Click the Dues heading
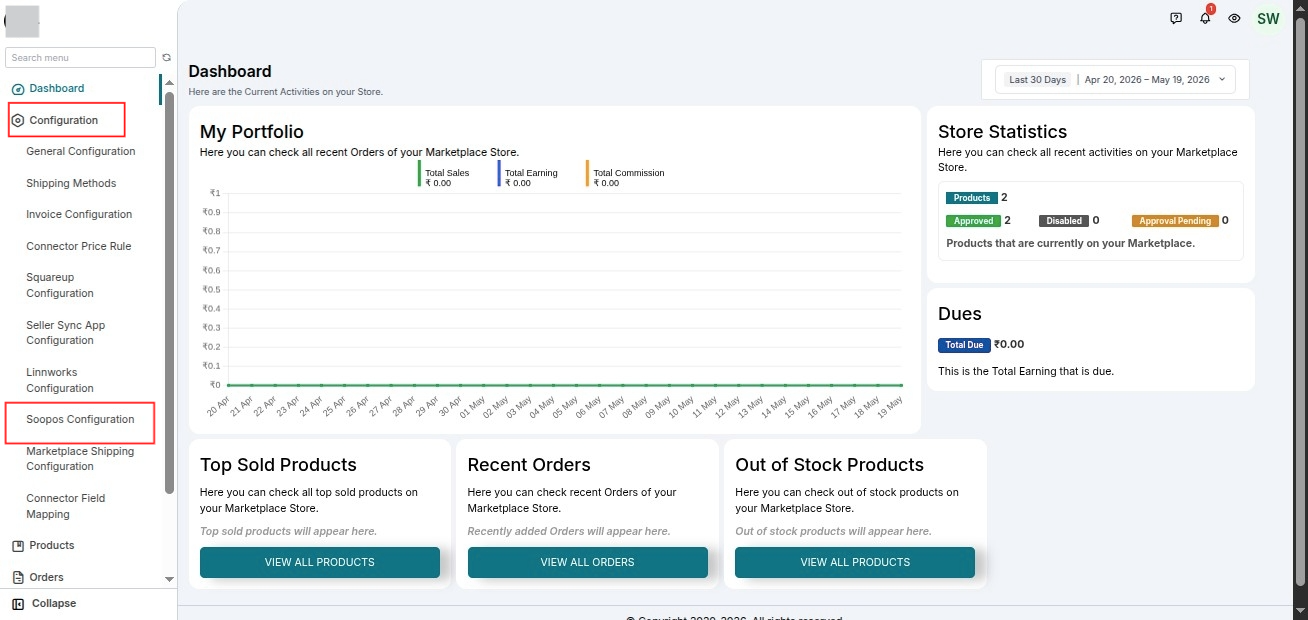The width and height of the screenshot is (1308, 620). coord(960,314)
